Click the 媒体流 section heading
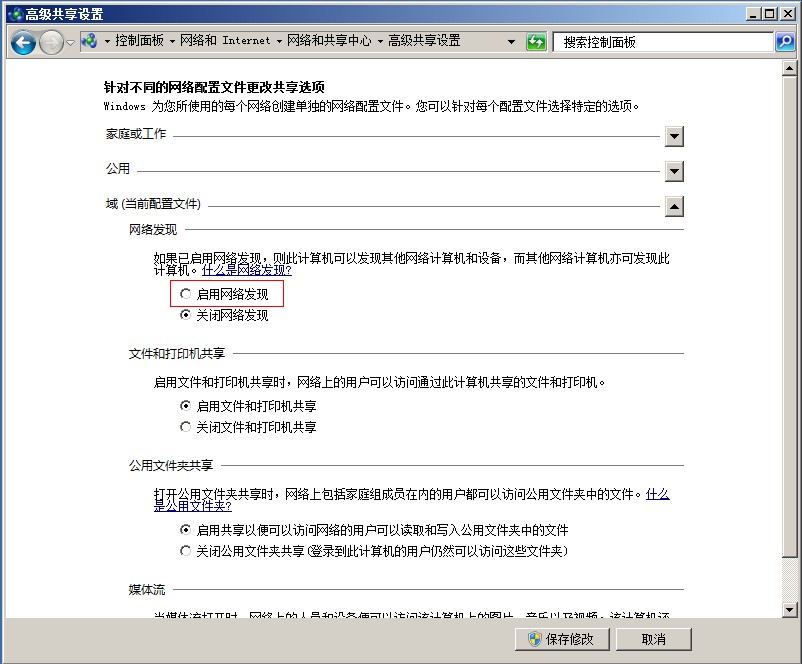 pyautogui.click(x=146, y=590)
